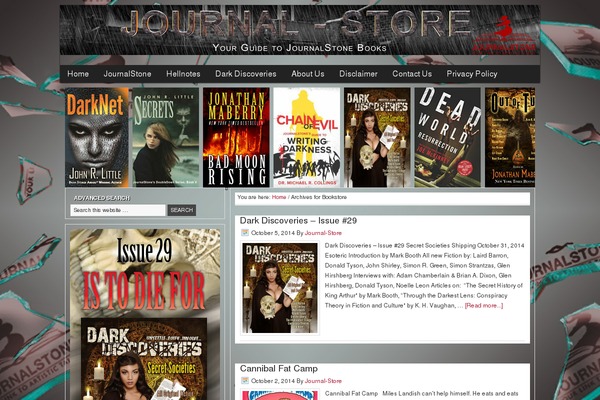The height and width of the screenshot is (400, 600).
Task: Open the Cannibal Fat Camp post title
Action: click(x=279, y=368)
